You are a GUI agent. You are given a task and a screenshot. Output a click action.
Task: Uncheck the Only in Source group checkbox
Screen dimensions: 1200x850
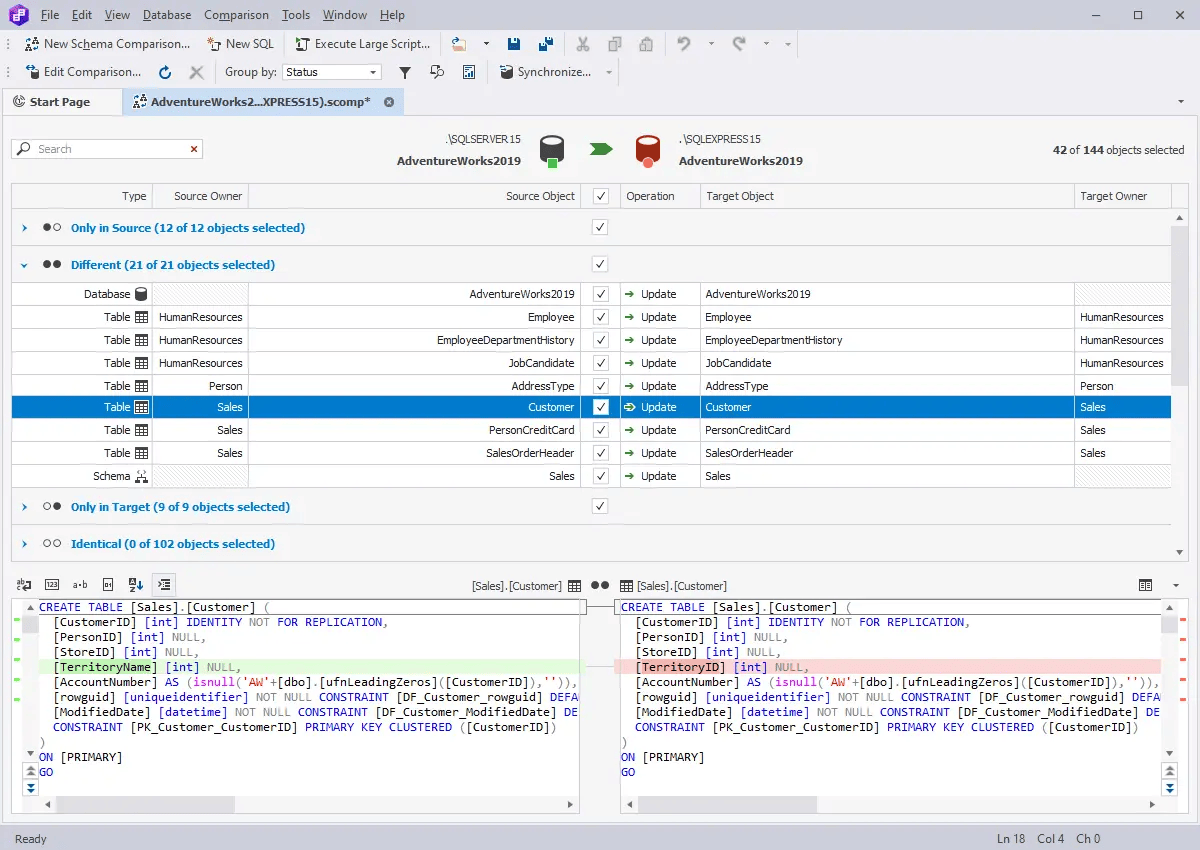pos(599,227)
